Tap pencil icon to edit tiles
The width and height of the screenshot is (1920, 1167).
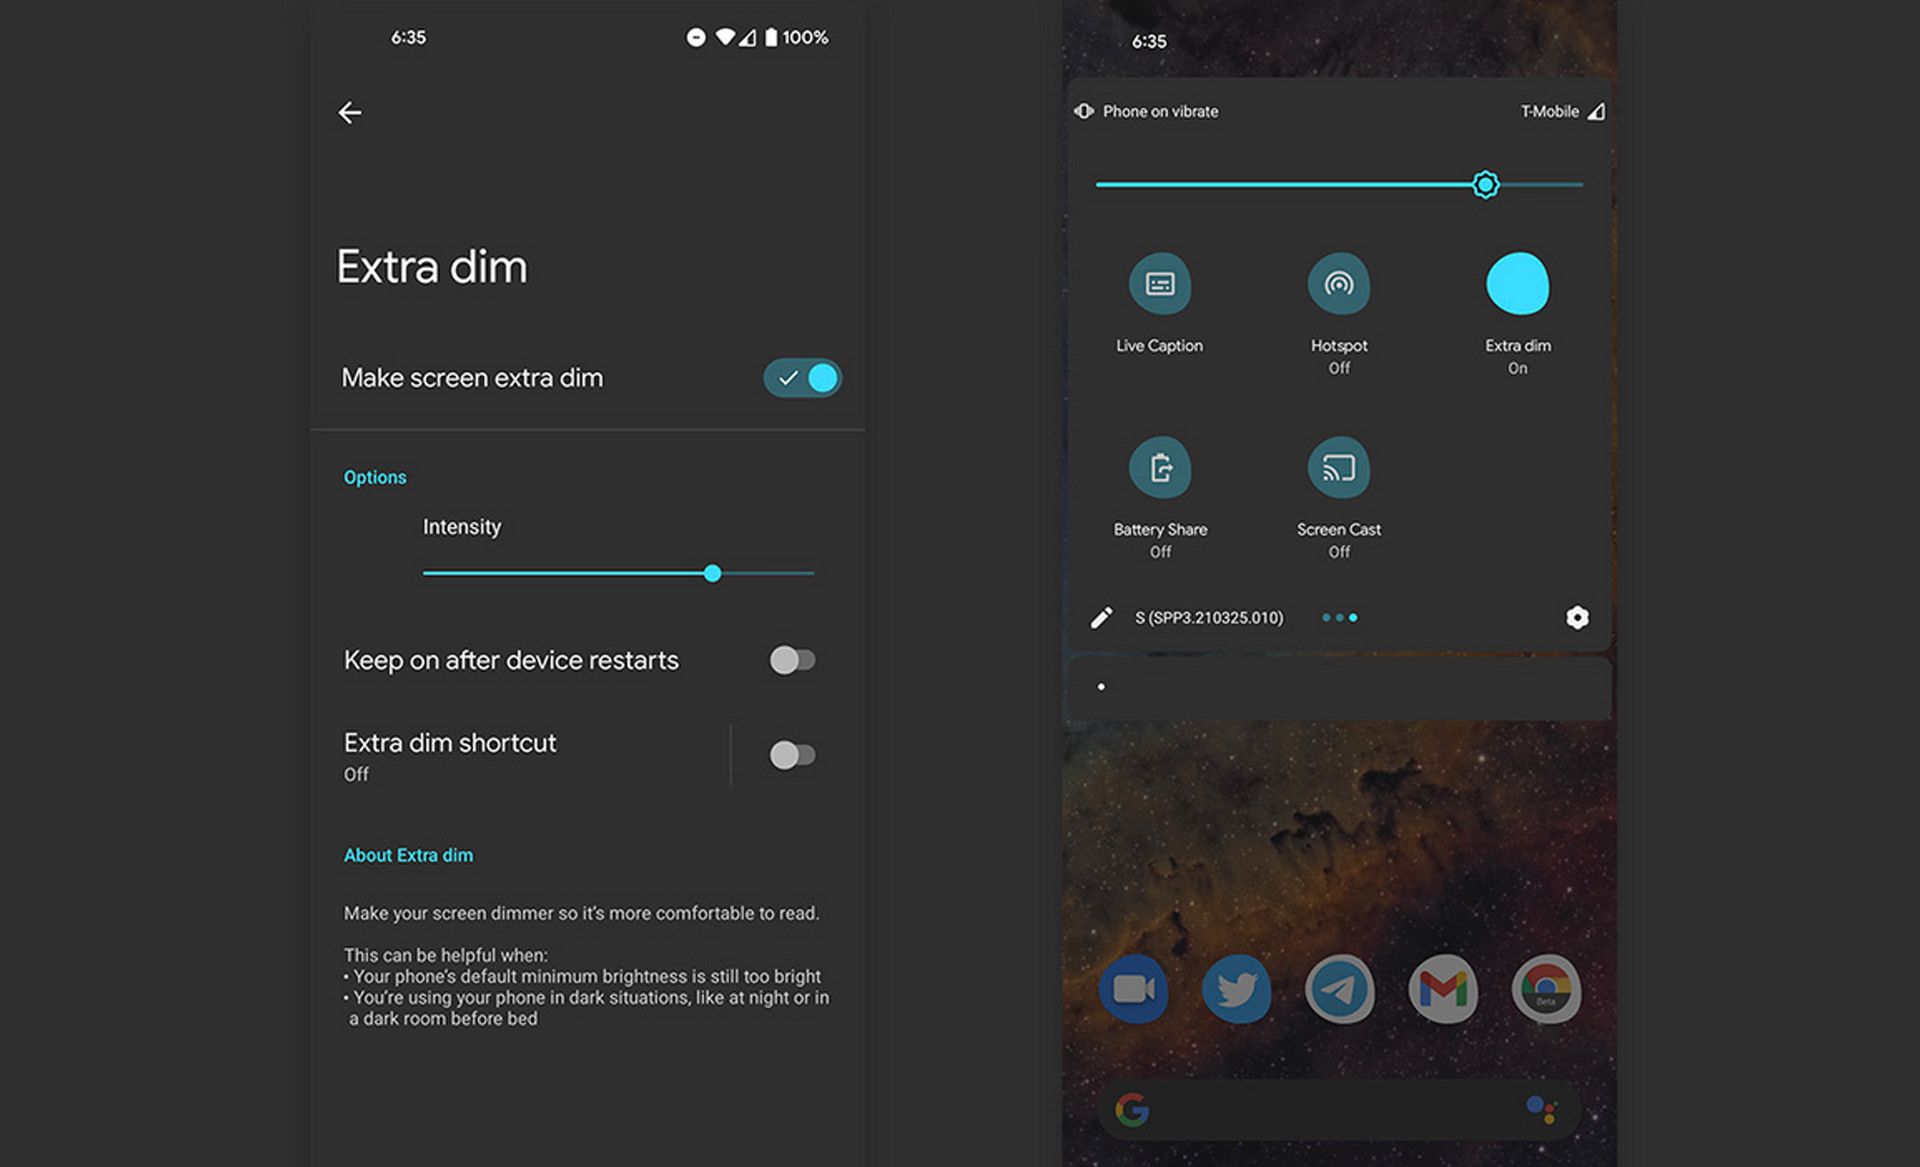tap(1101, 618)
